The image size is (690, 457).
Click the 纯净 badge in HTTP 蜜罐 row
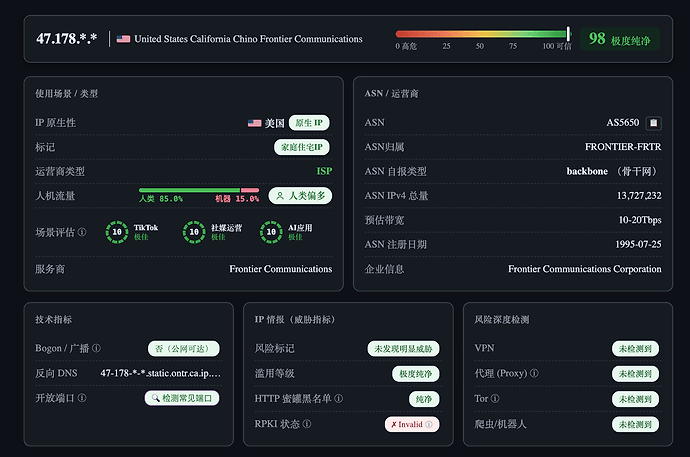[424, 399]
